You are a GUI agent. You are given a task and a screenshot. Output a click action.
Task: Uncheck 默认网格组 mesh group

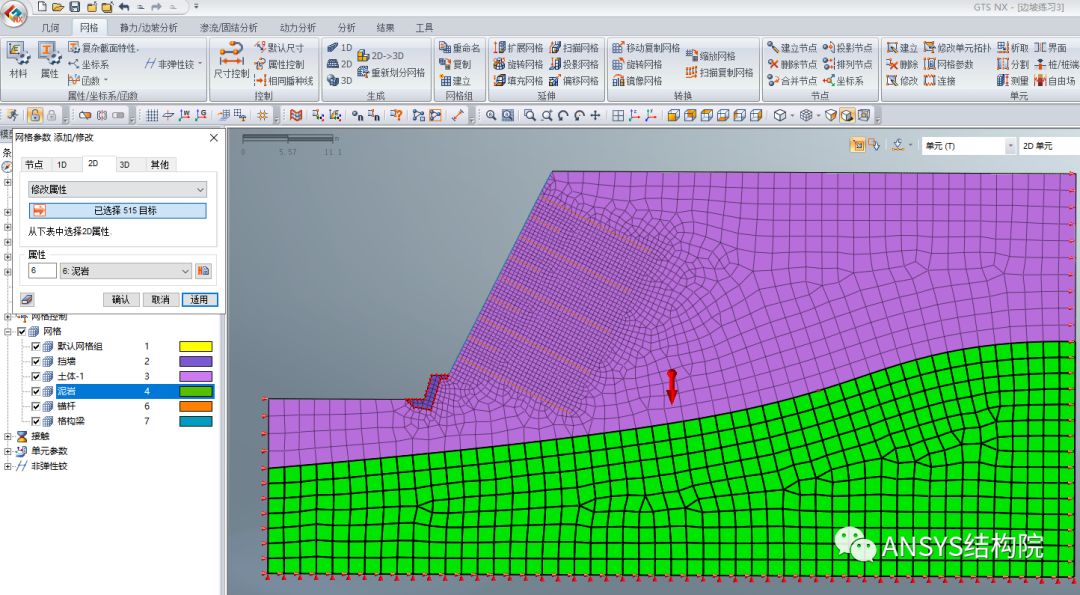pos(36,346)
